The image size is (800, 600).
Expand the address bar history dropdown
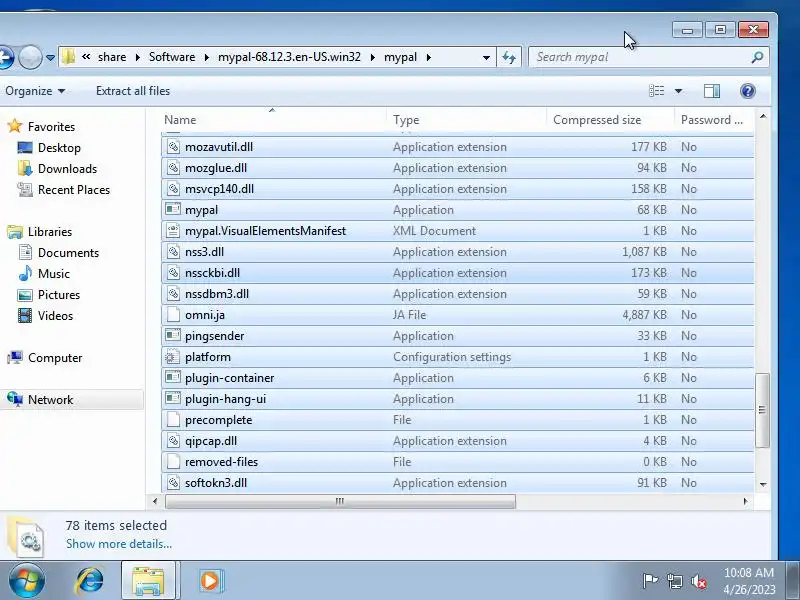coord(486,57)
